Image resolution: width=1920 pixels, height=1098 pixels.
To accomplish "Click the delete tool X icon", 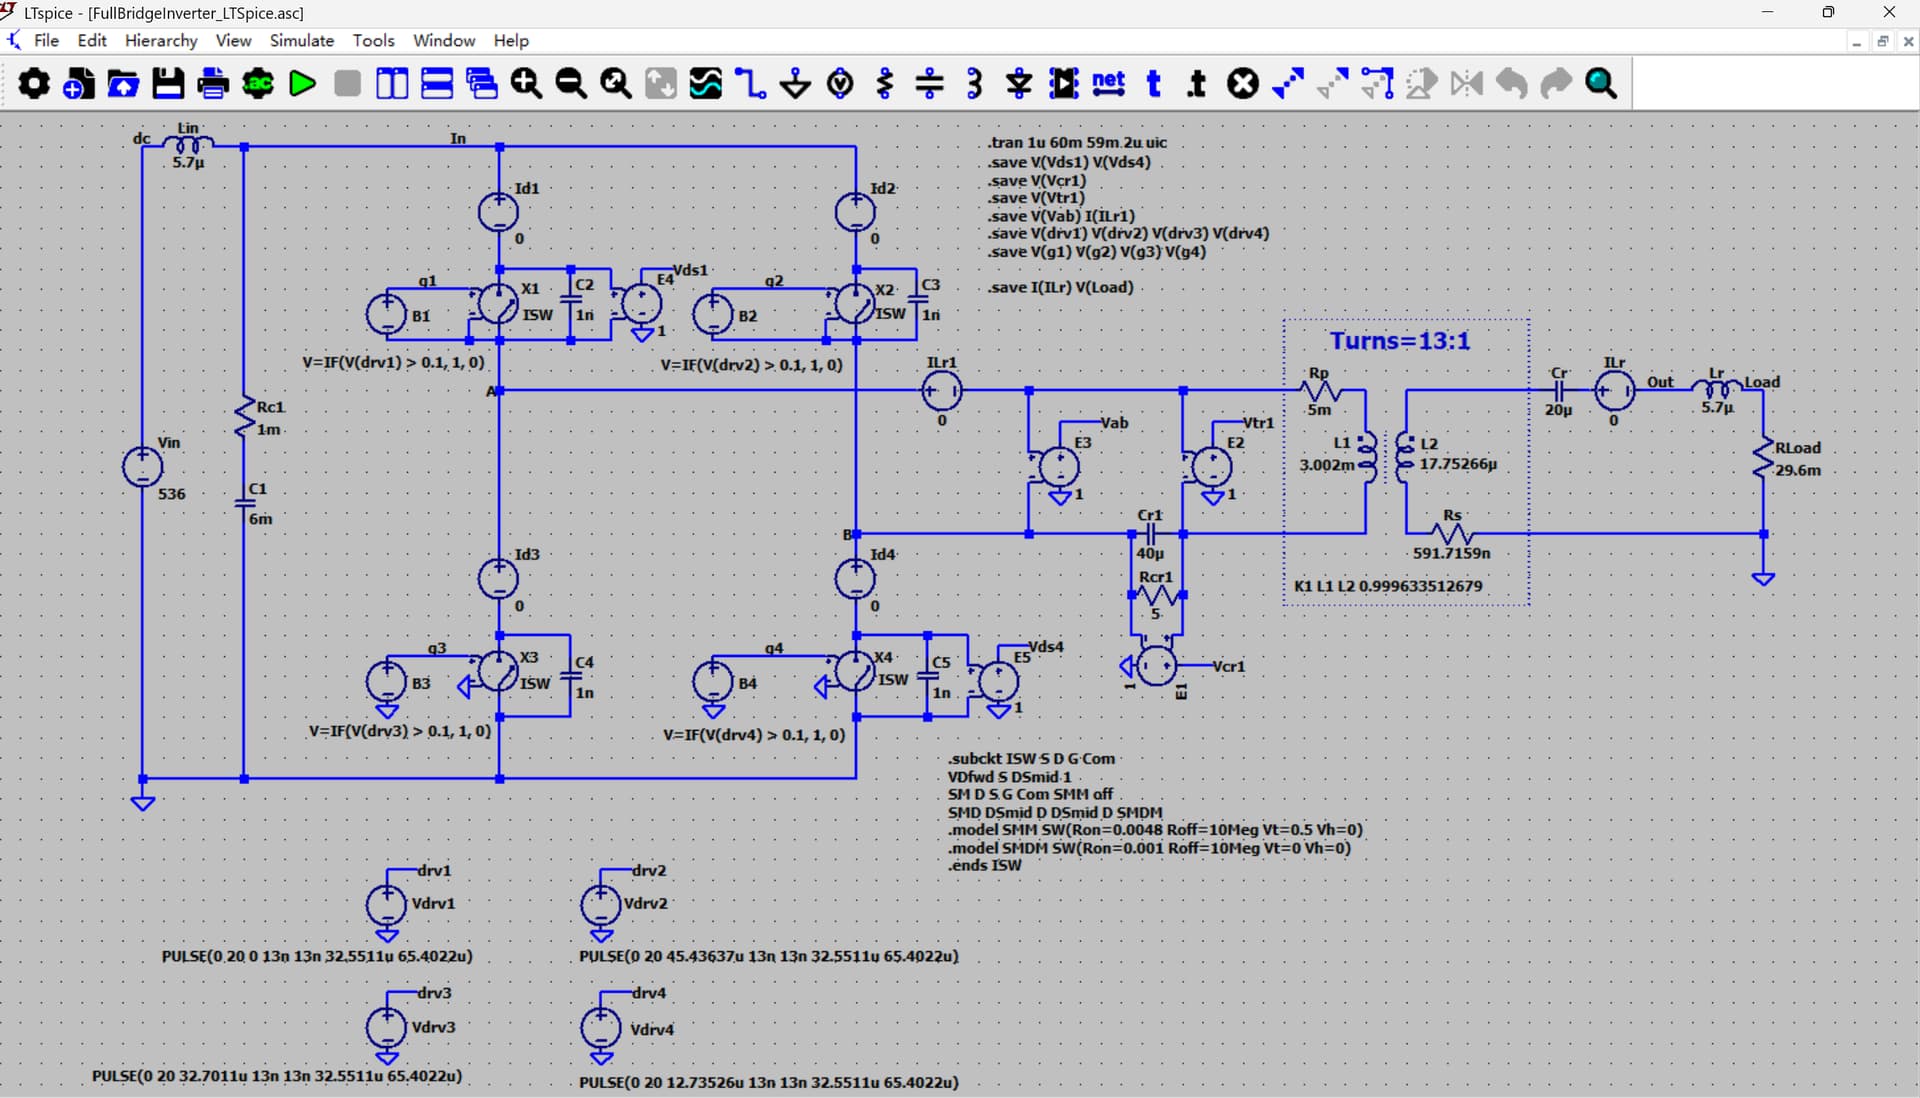I will (x=1242, y=84).
